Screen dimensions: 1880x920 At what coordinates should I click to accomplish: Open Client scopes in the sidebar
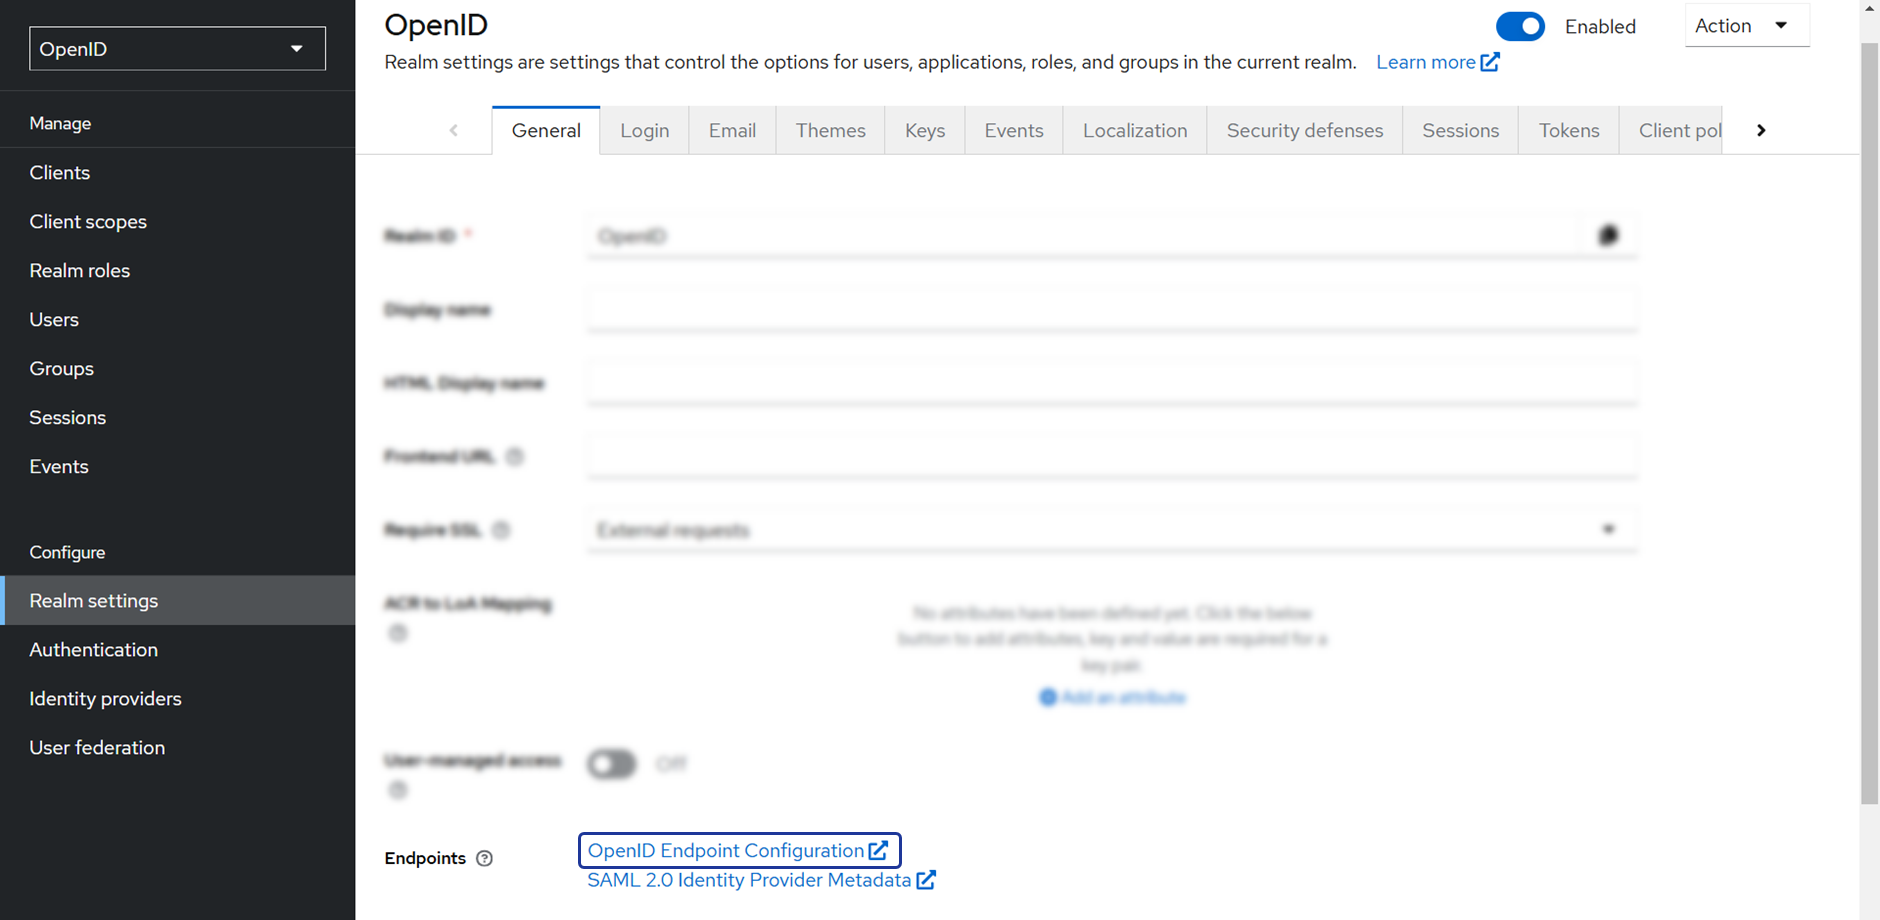pyautogui.click(x=88, y=221)
